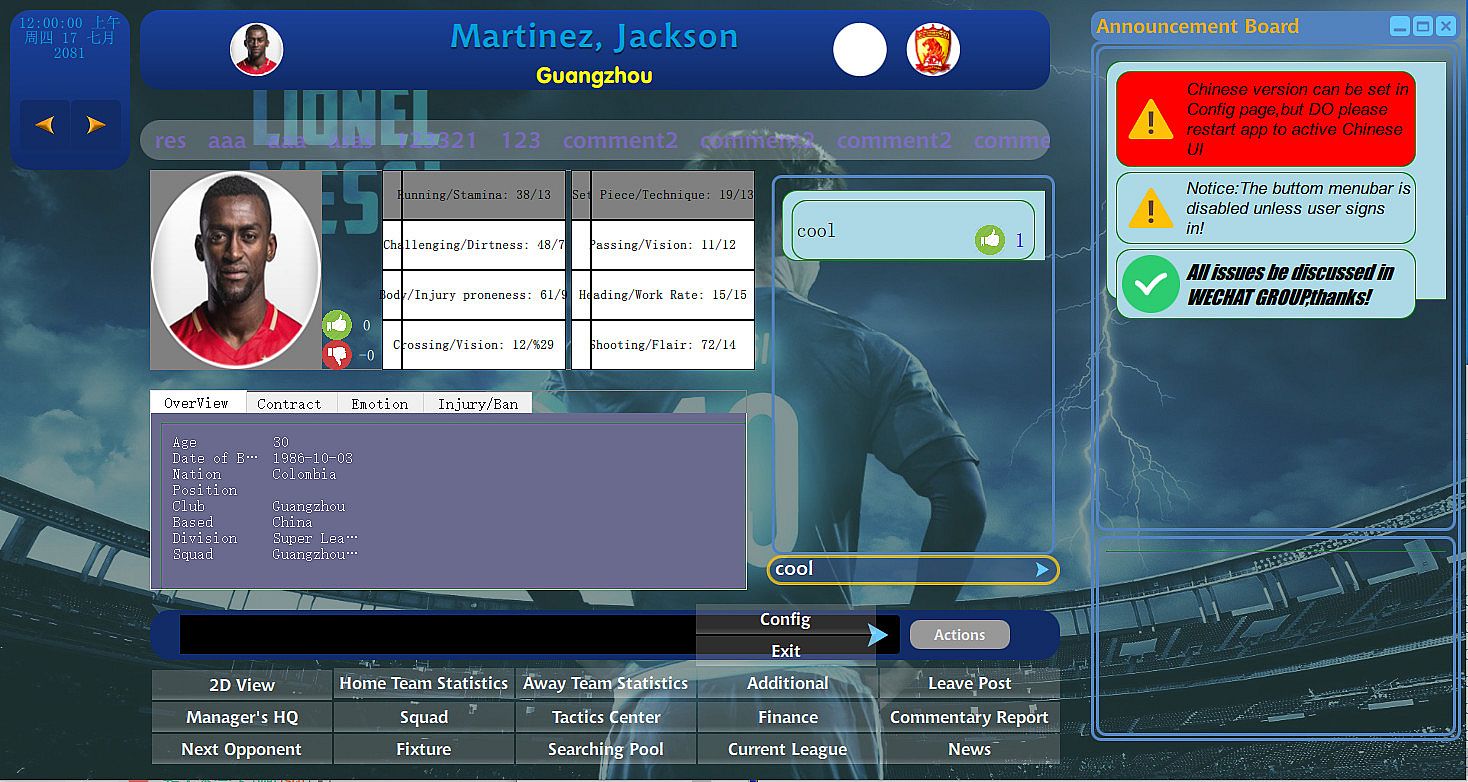Click "res" in the scrolling comment ticker

click(x=170, y=141)
